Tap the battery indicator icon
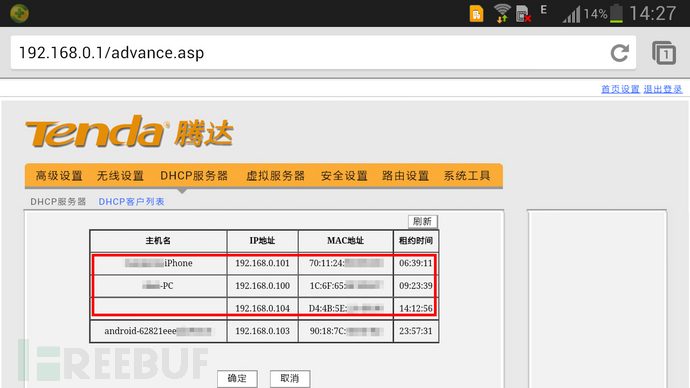This screenshot has width=690, height=388. pos(617,13)
